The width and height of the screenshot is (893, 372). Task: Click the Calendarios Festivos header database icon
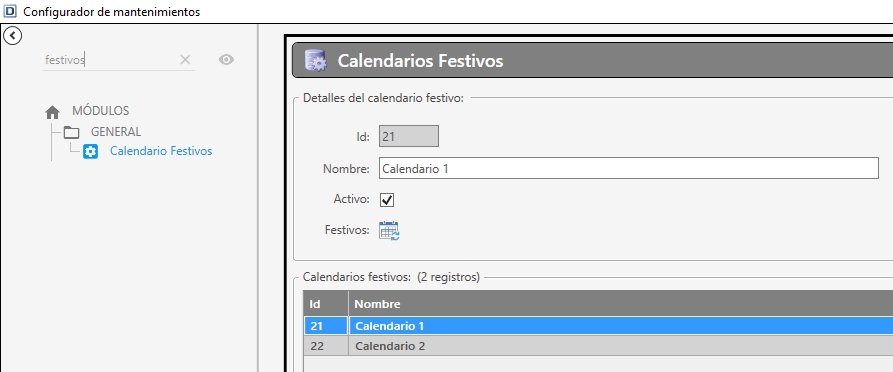(x=316, y=60)
